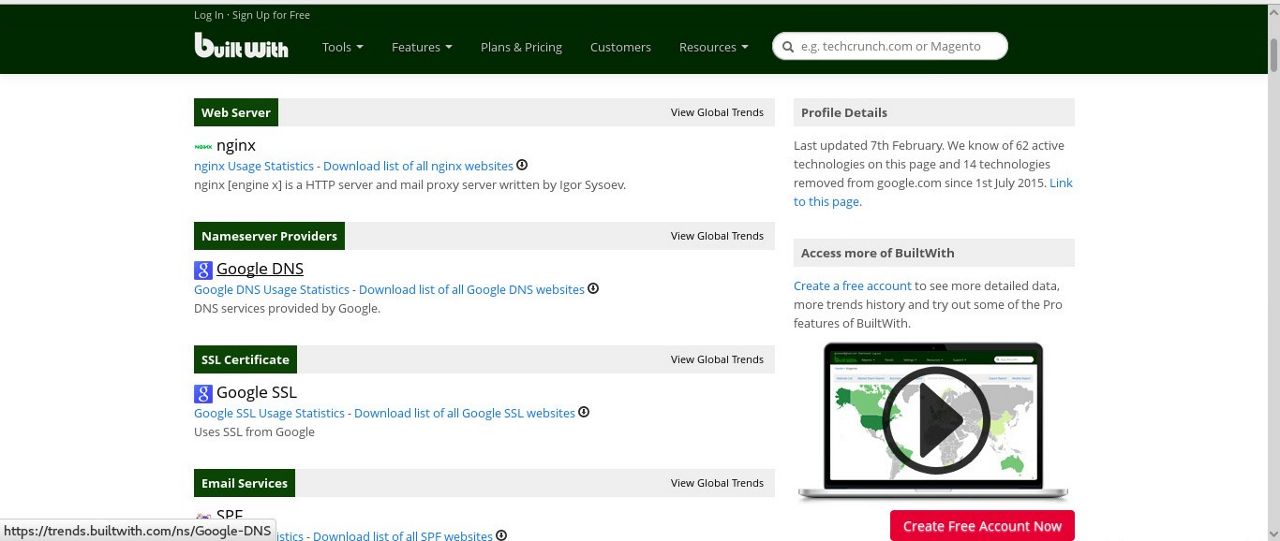Click the Web Server category label
1280x541 pixels.
click(236, 113)
